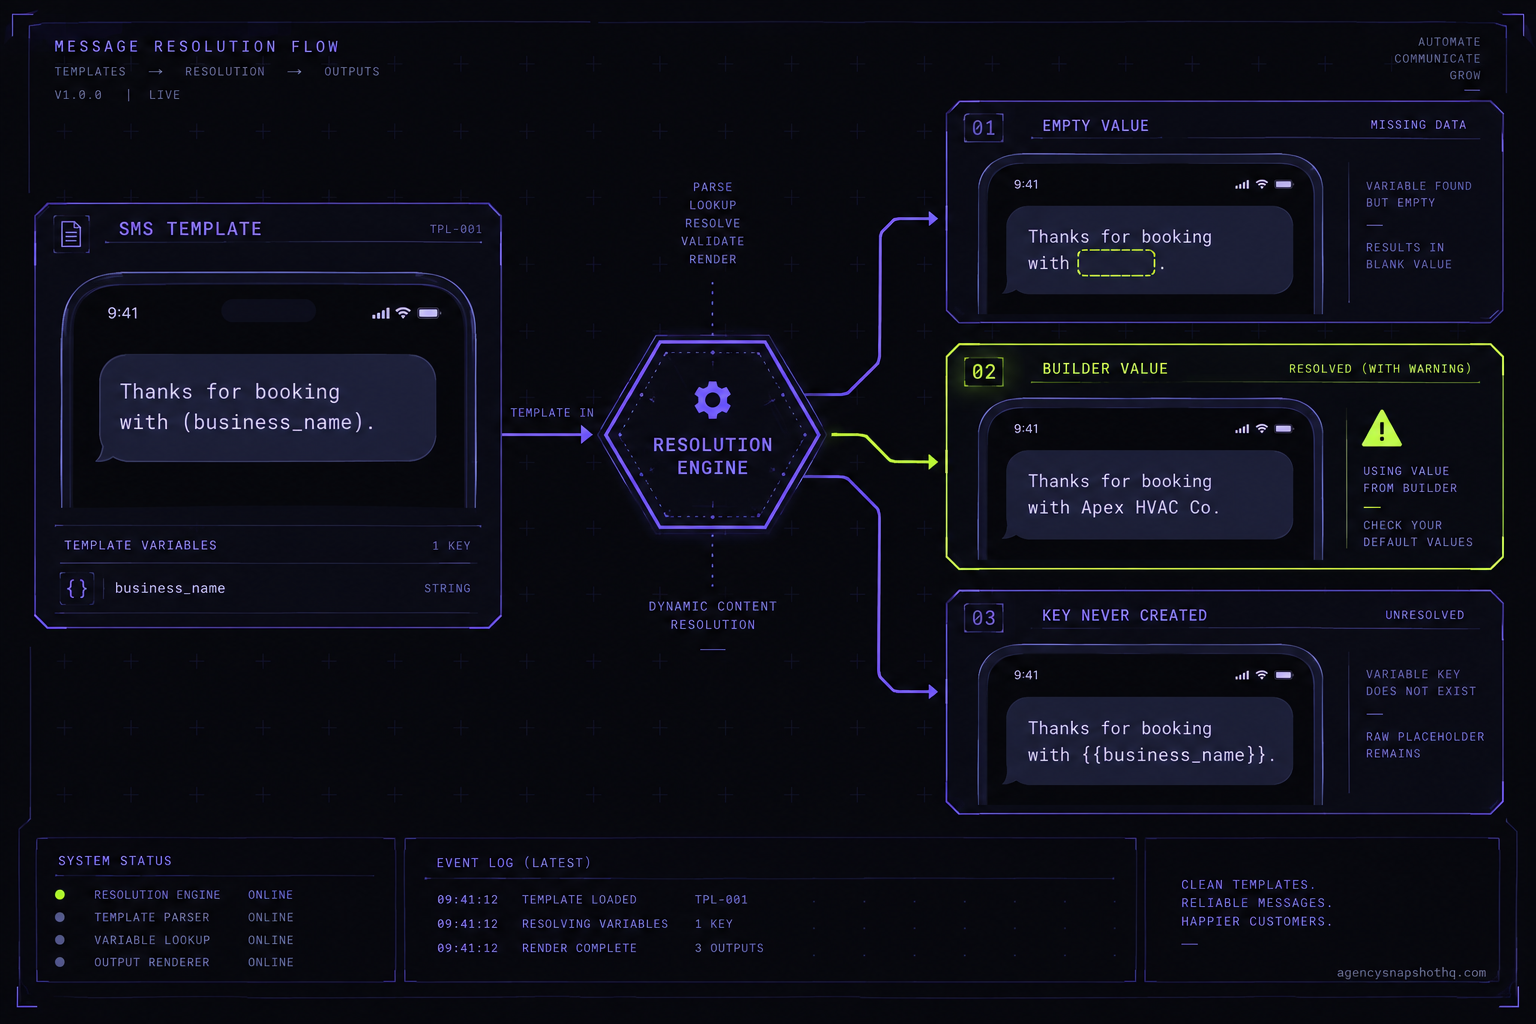Click the TPL-001 template ID label
The height and width of the screenshot is (1024, 1536).
pyautogui.click(x=456, y=229)
